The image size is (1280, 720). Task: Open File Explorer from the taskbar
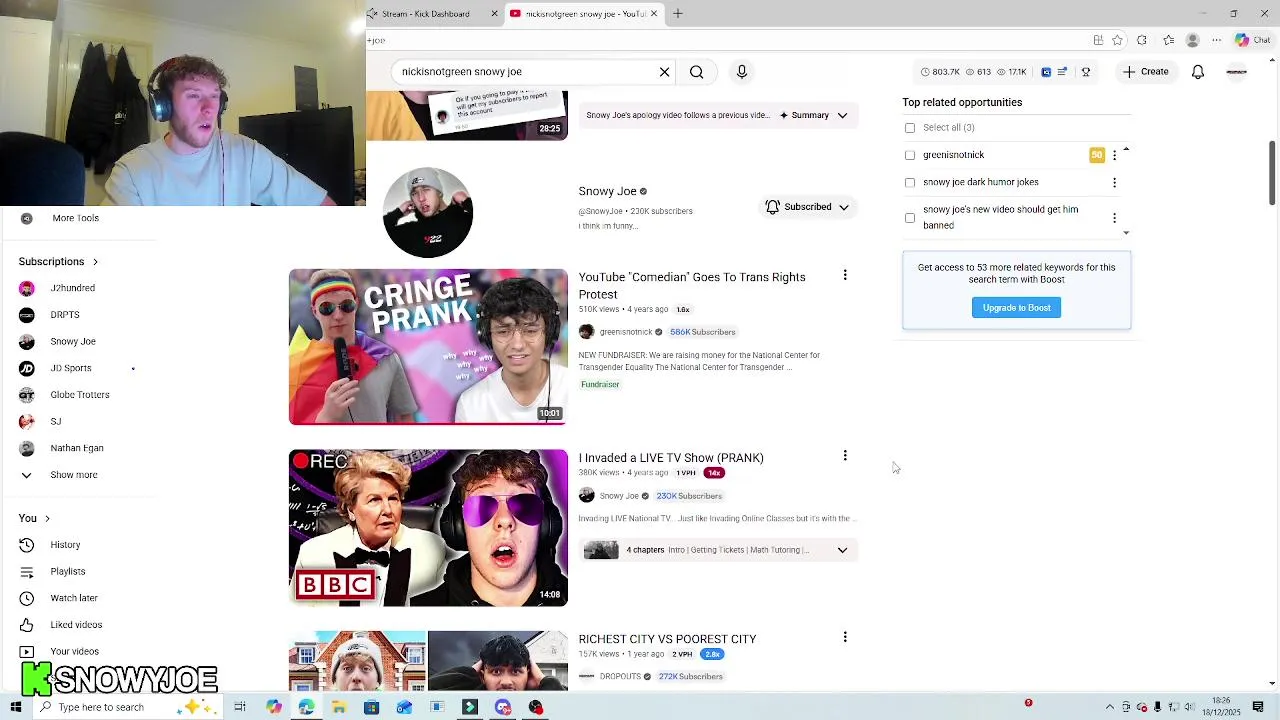339,707
